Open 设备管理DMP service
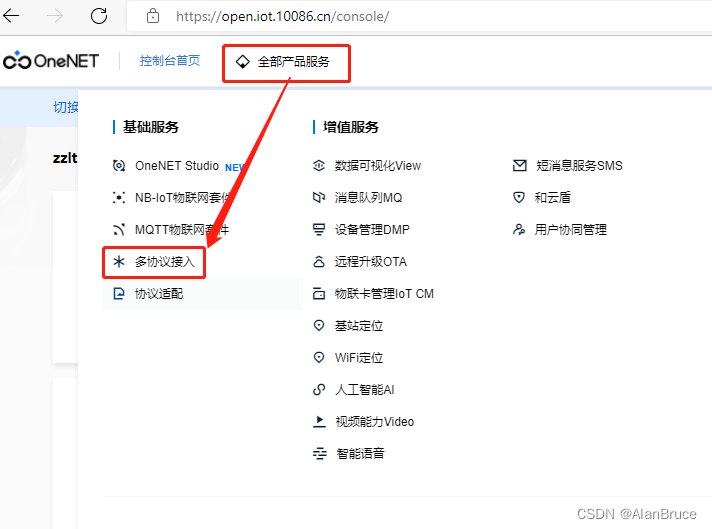712x529 pixels. click(372, 230)
